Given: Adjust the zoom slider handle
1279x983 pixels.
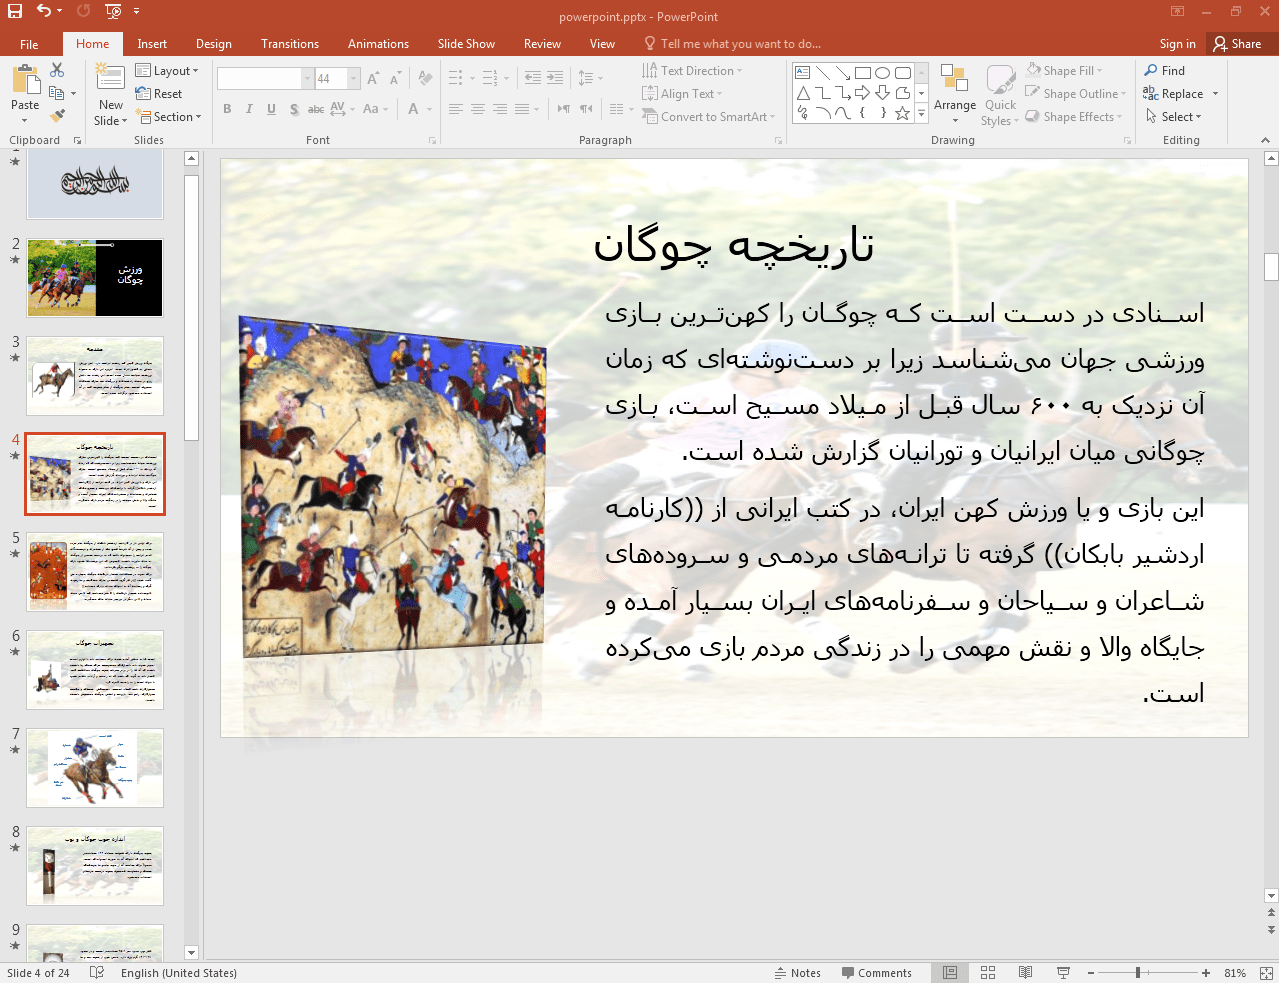Looking at the screenshot, I should 1138,973.
